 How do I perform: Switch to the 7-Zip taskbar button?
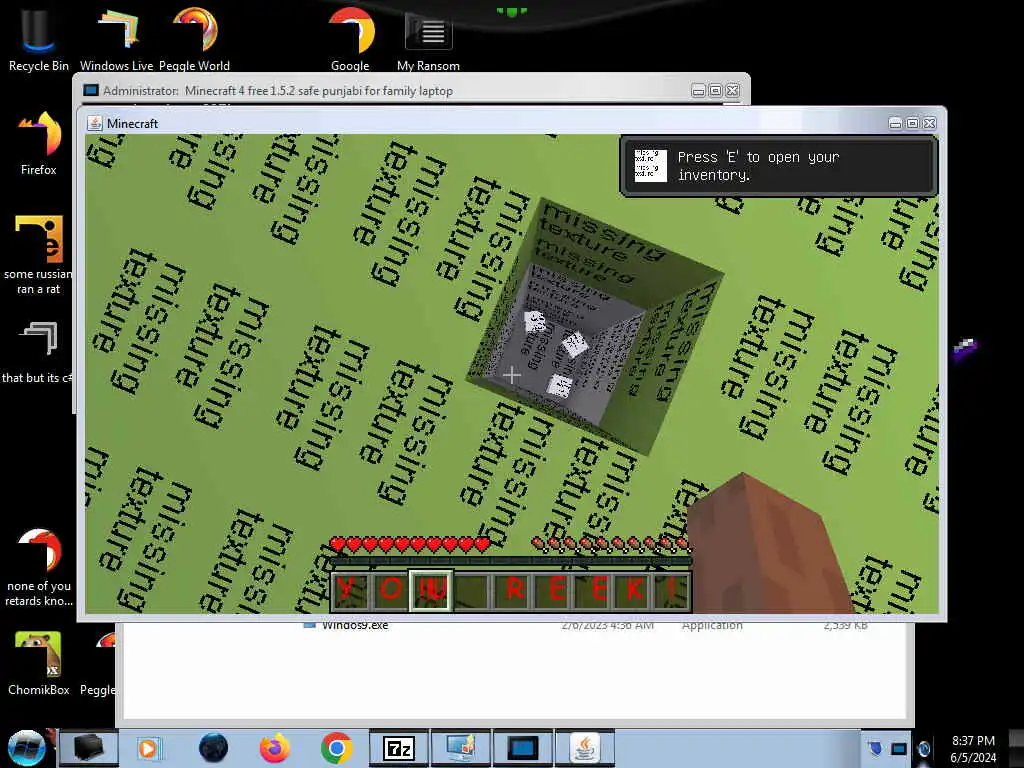pos(399,748)
